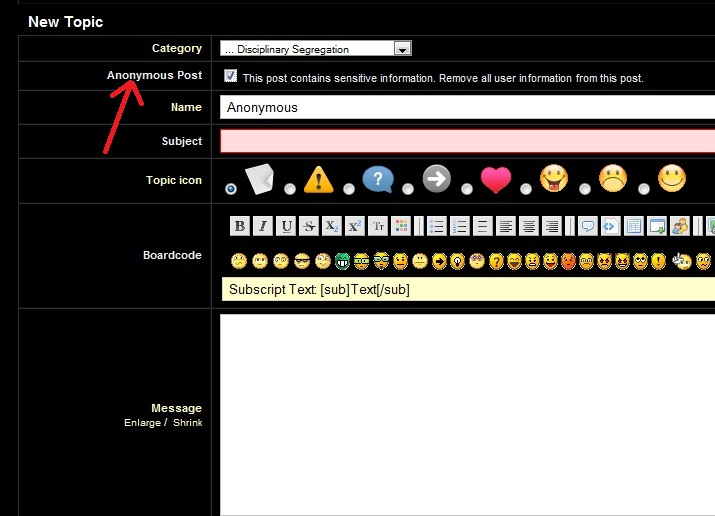The height and width of the screenshot is (516, 715).
Task: Click the font size Tт button
Action: [378, 226]
